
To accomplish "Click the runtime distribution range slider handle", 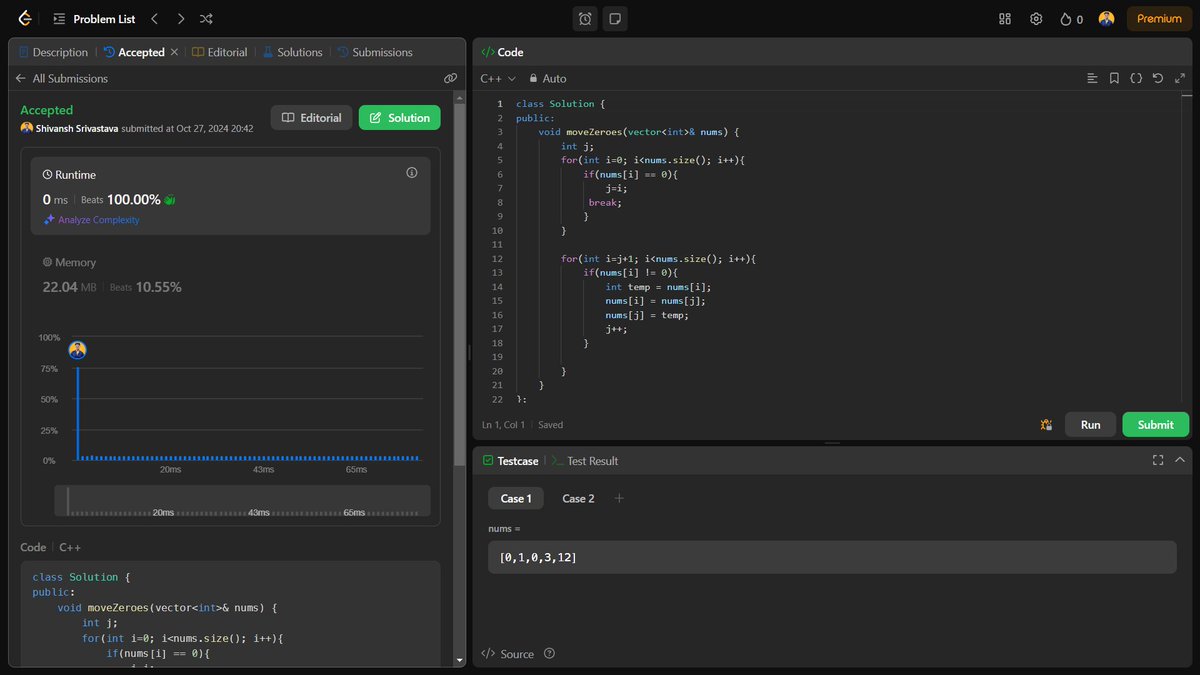I will 67,500.
